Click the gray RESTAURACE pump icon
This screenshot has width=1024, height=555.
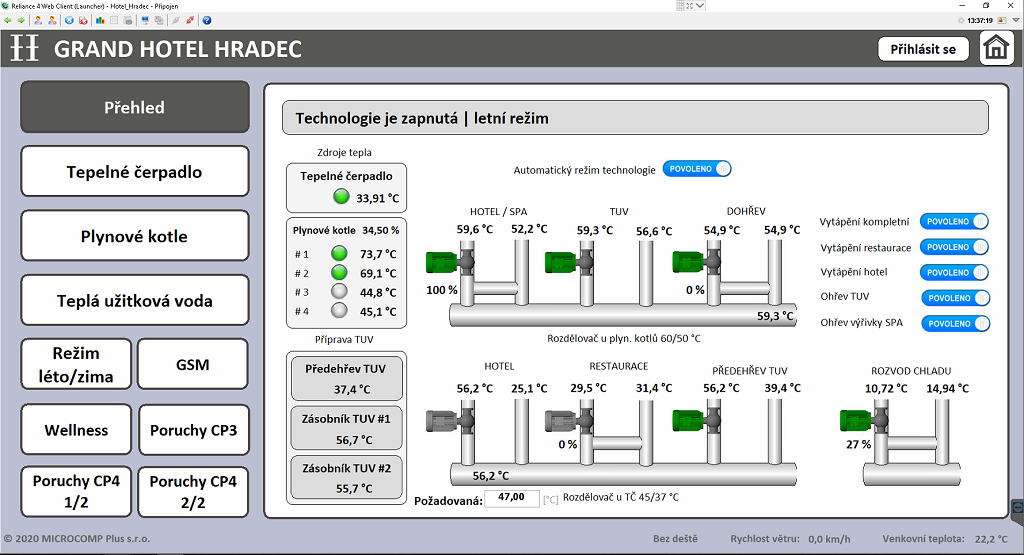560,418
